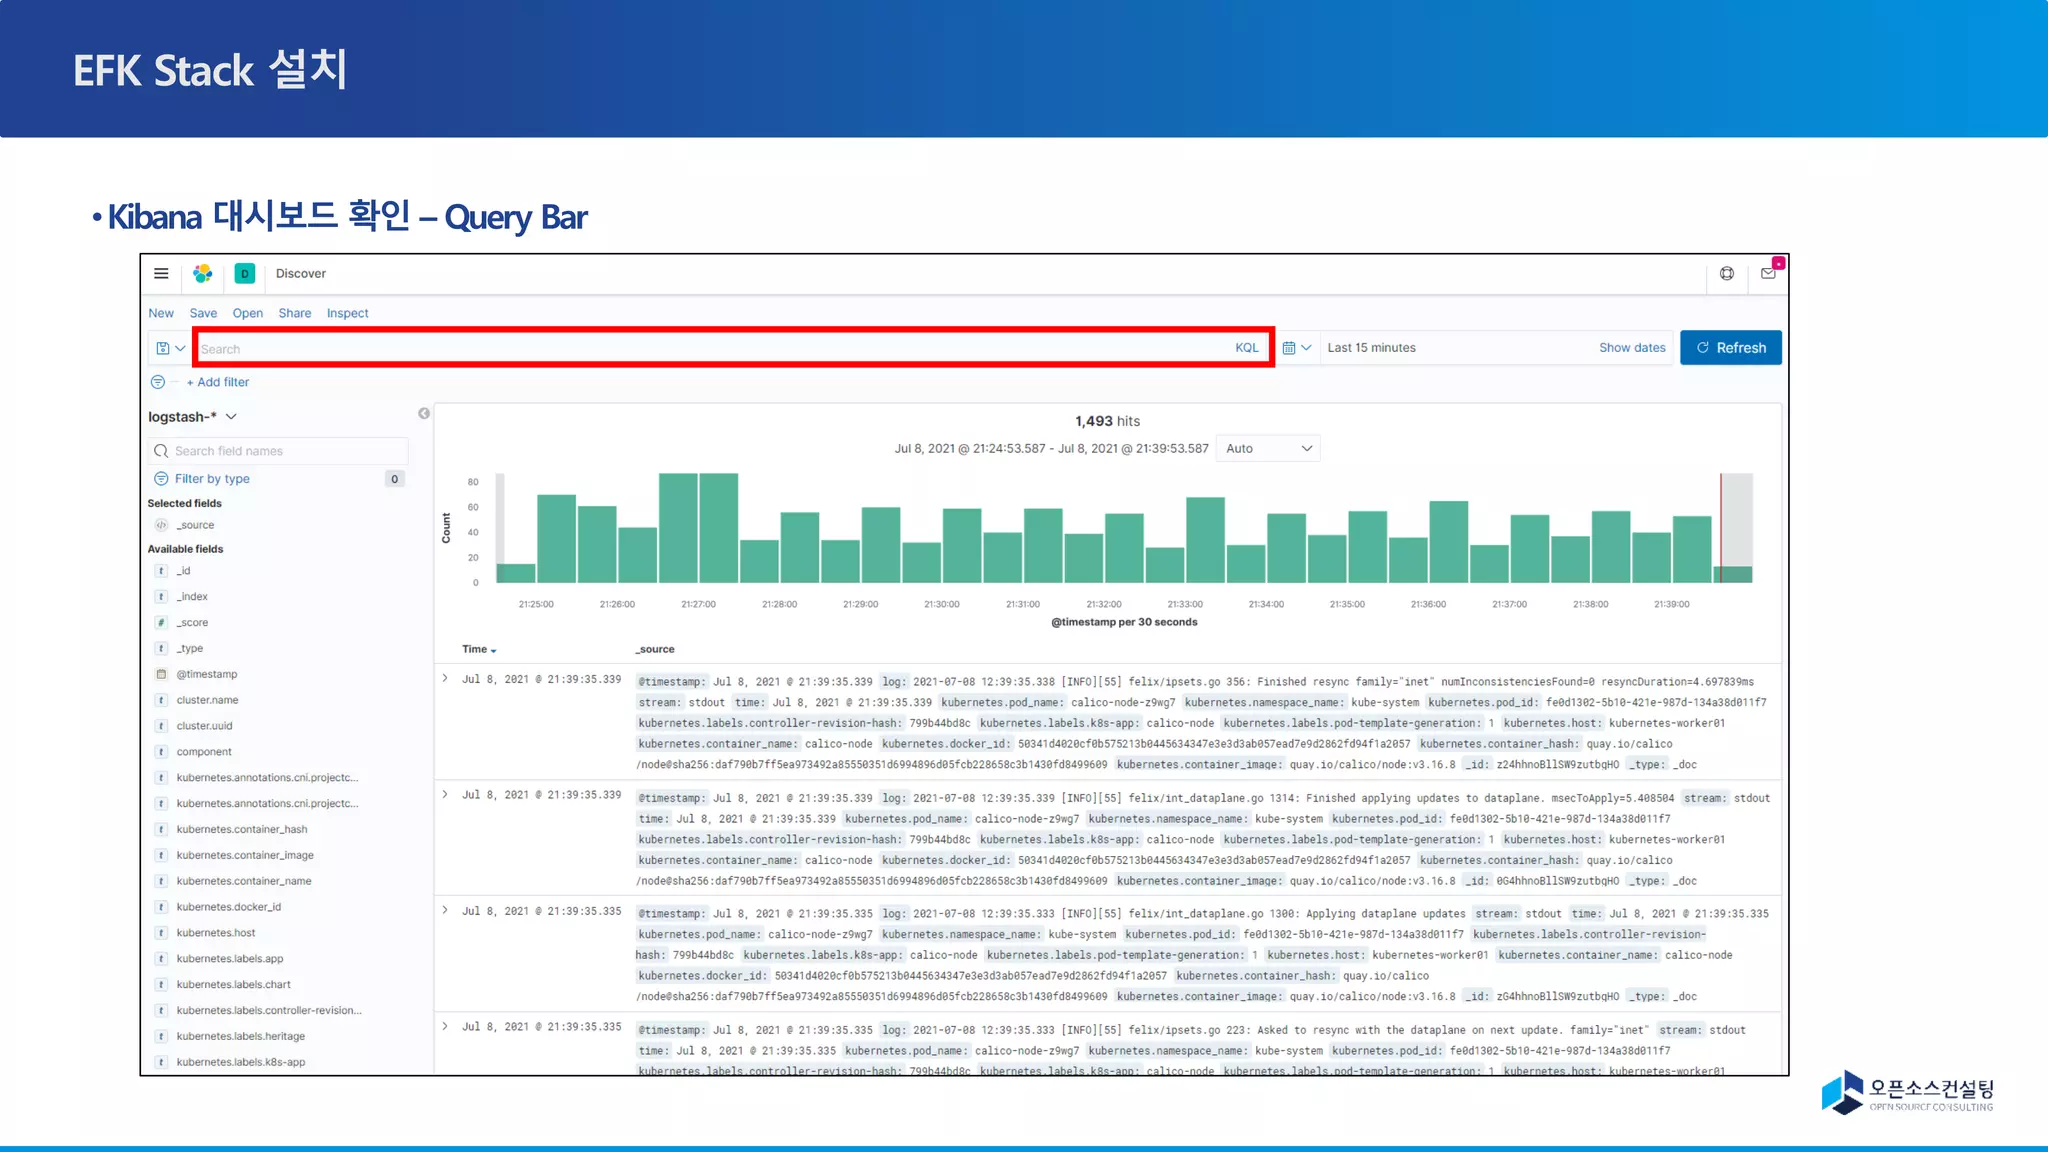Screen dimensions: 2048x1152
Task: Open the Auto interval dropdown
Action: coord(1267,449)
